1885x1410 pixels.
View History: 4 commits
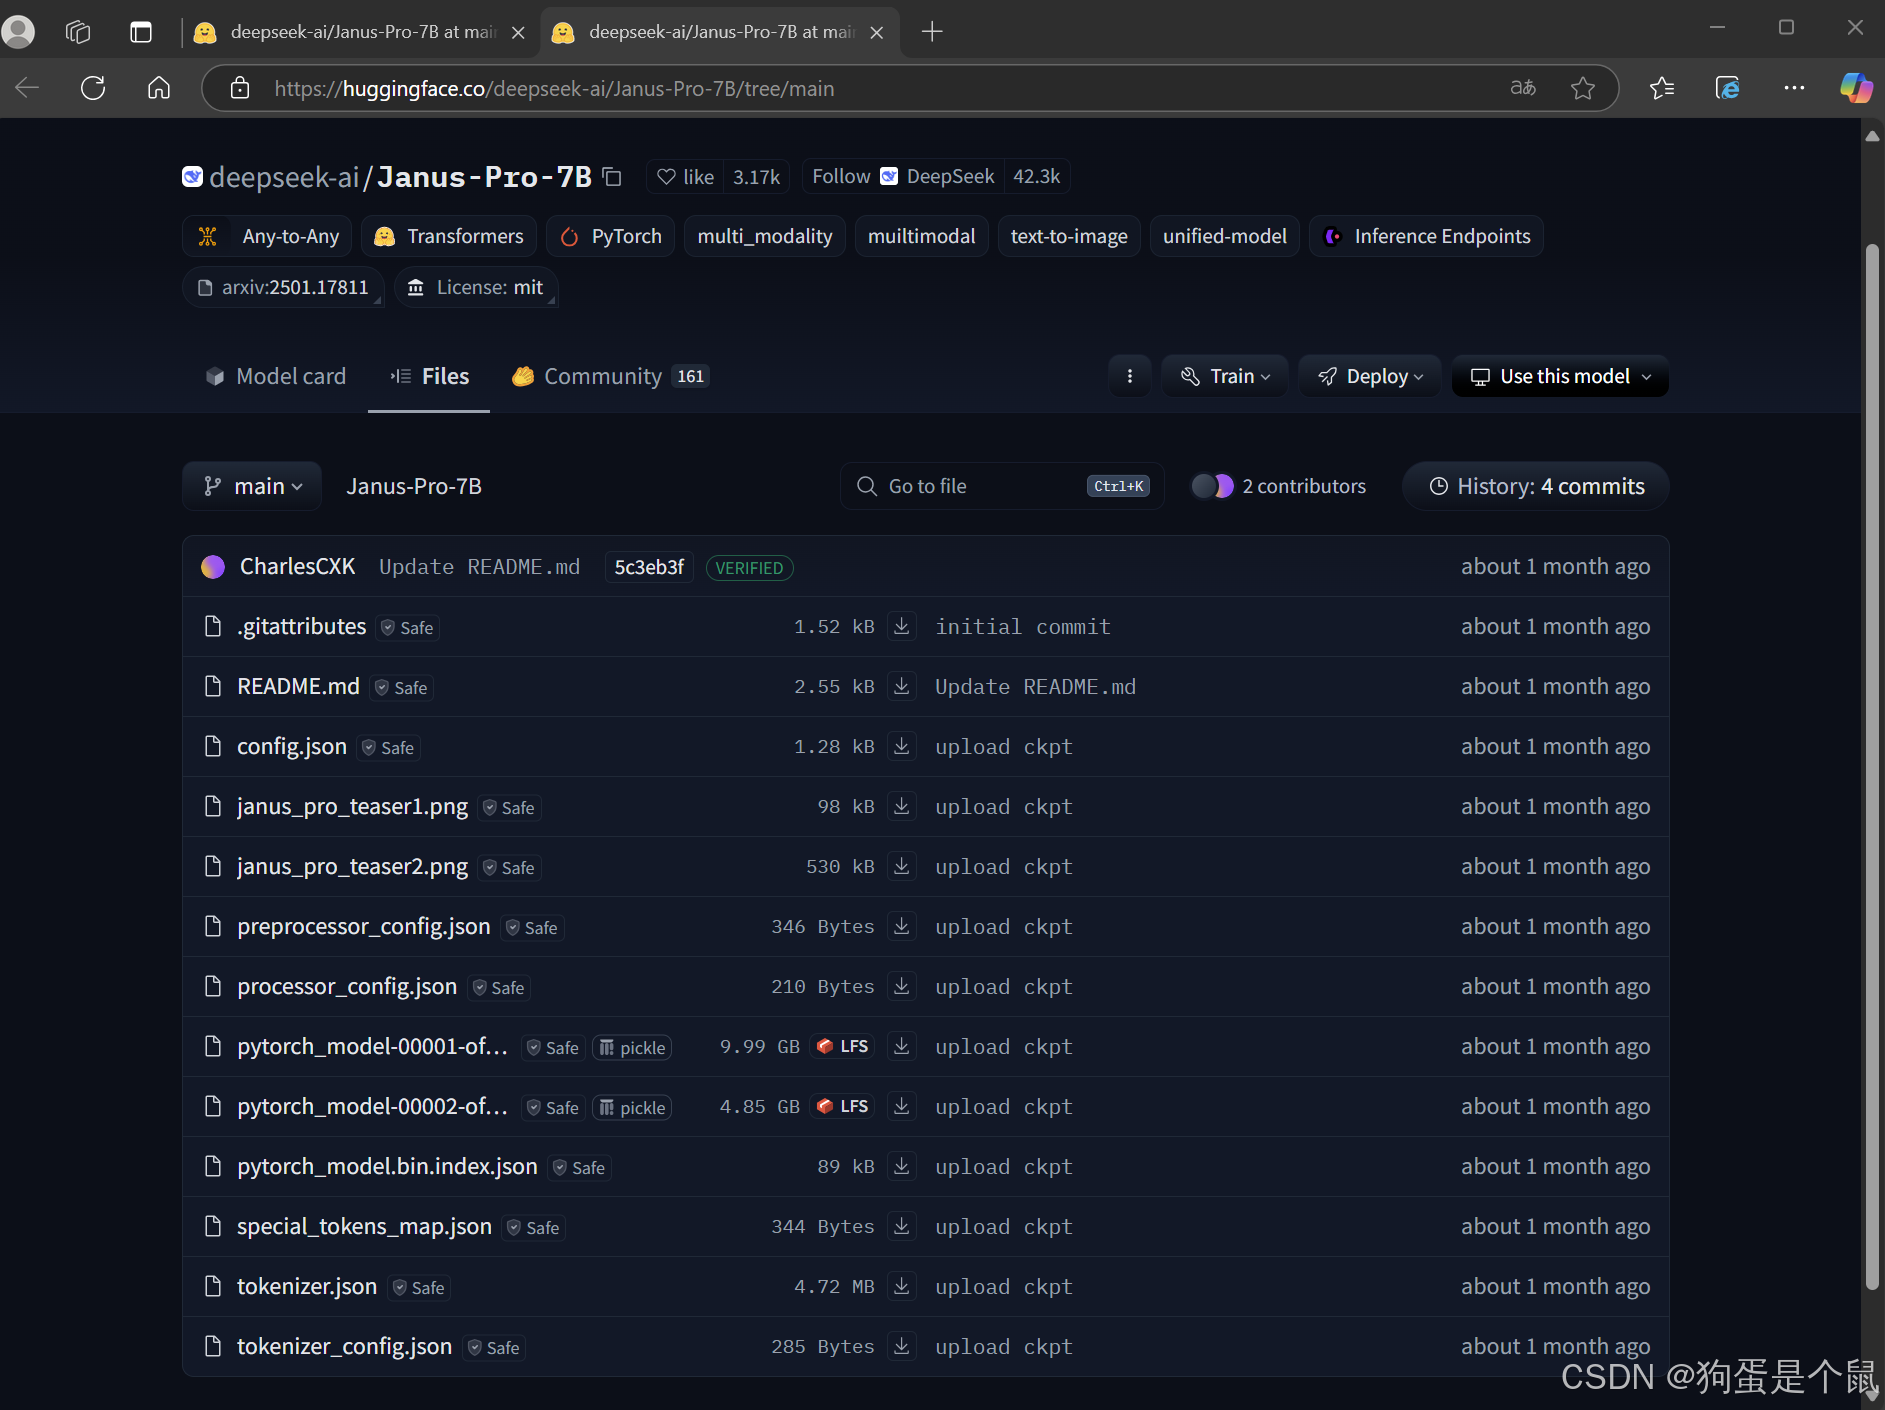(1536, 486)
